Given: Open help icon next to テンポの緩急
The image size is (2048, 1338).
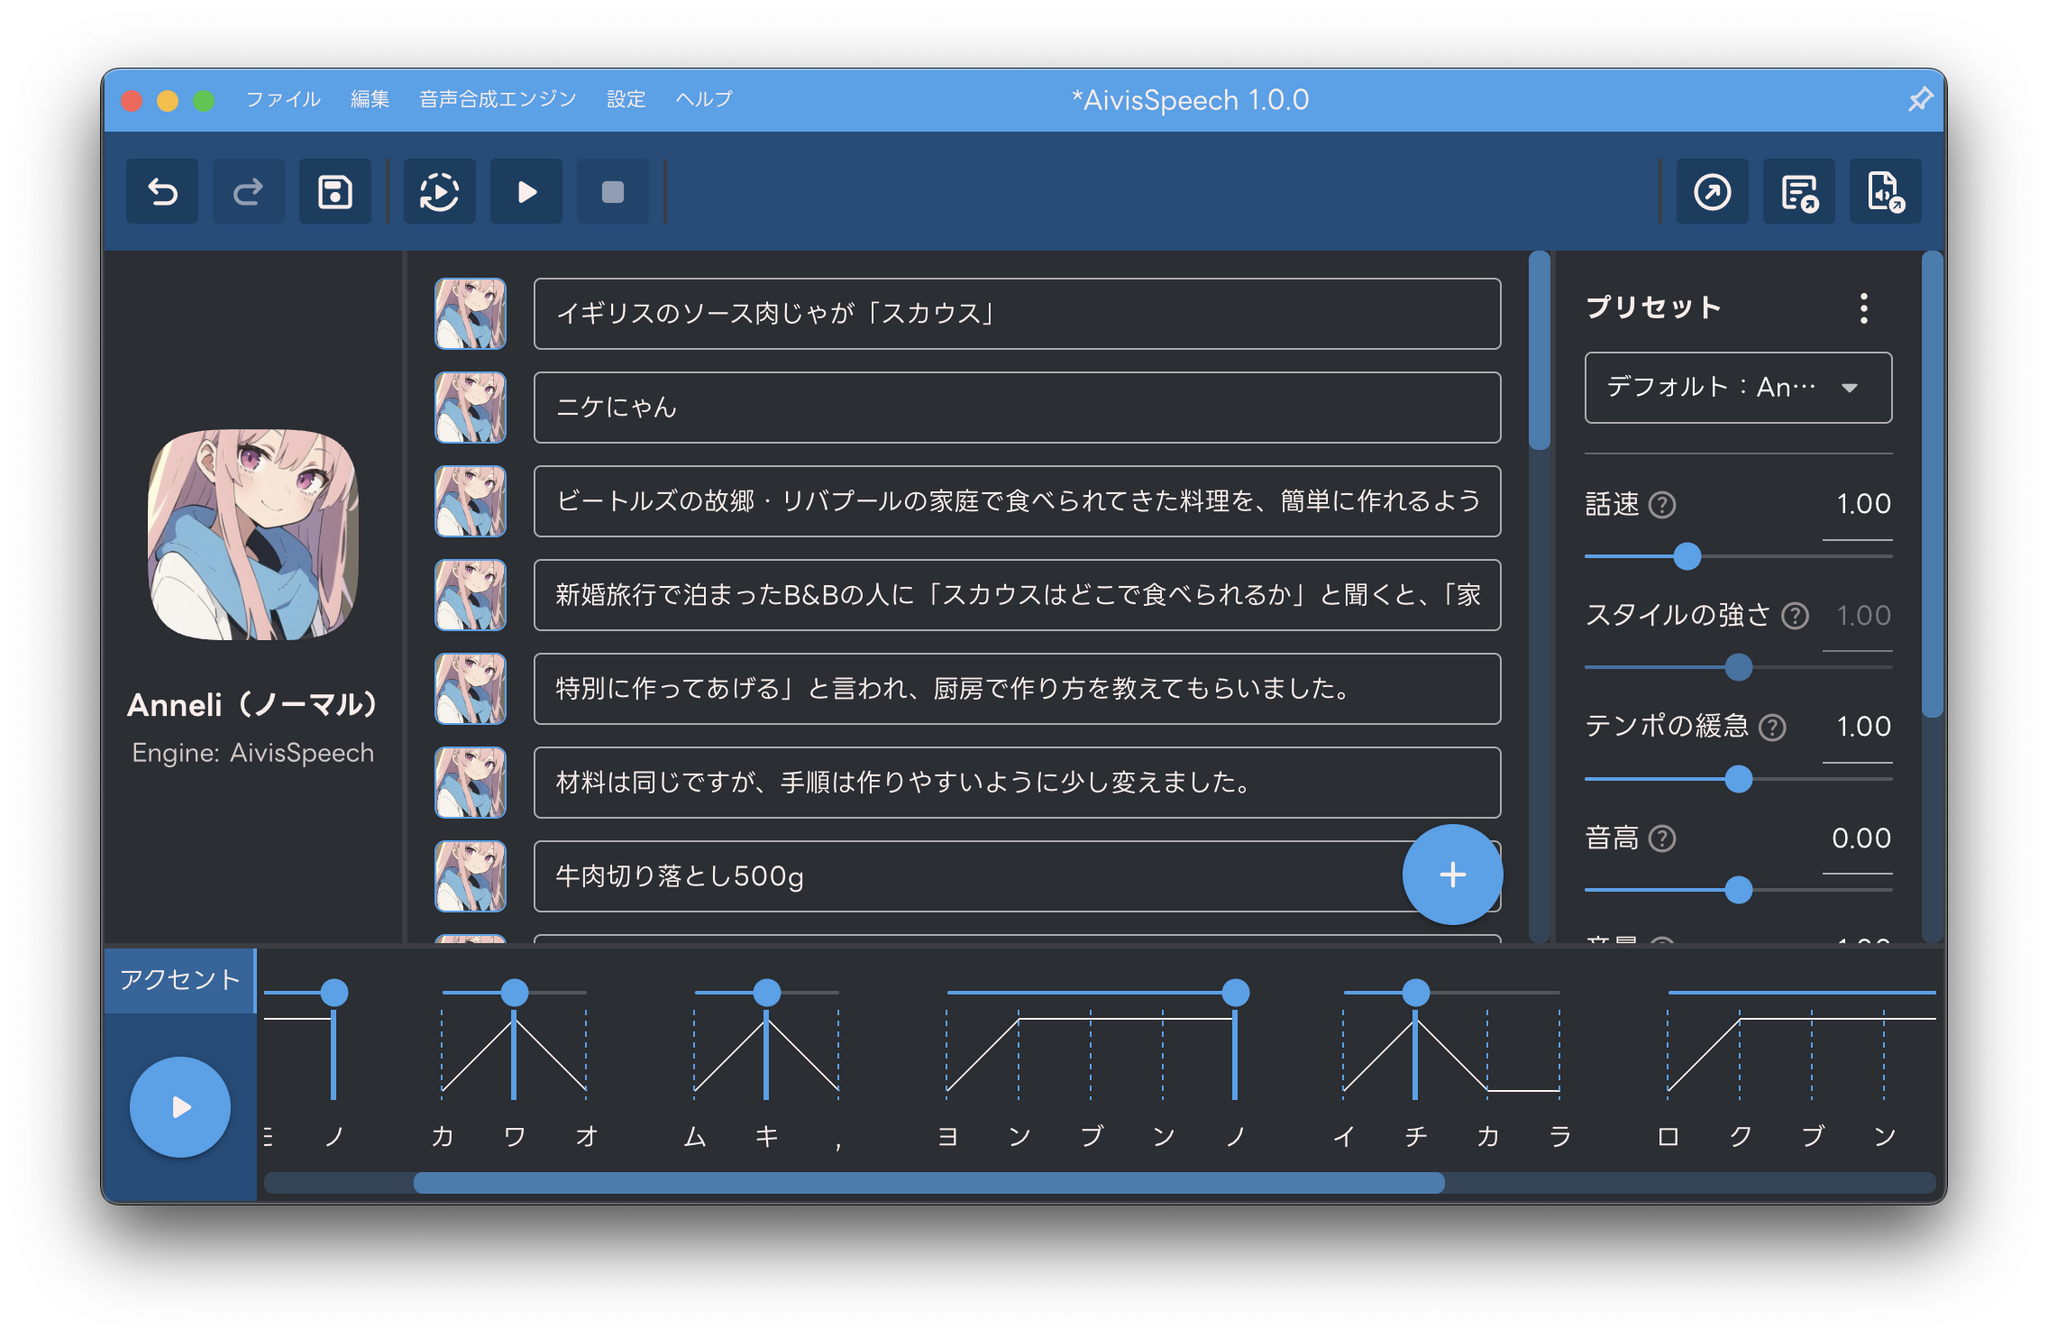Looking at the screenshot, I should 1772,727.
